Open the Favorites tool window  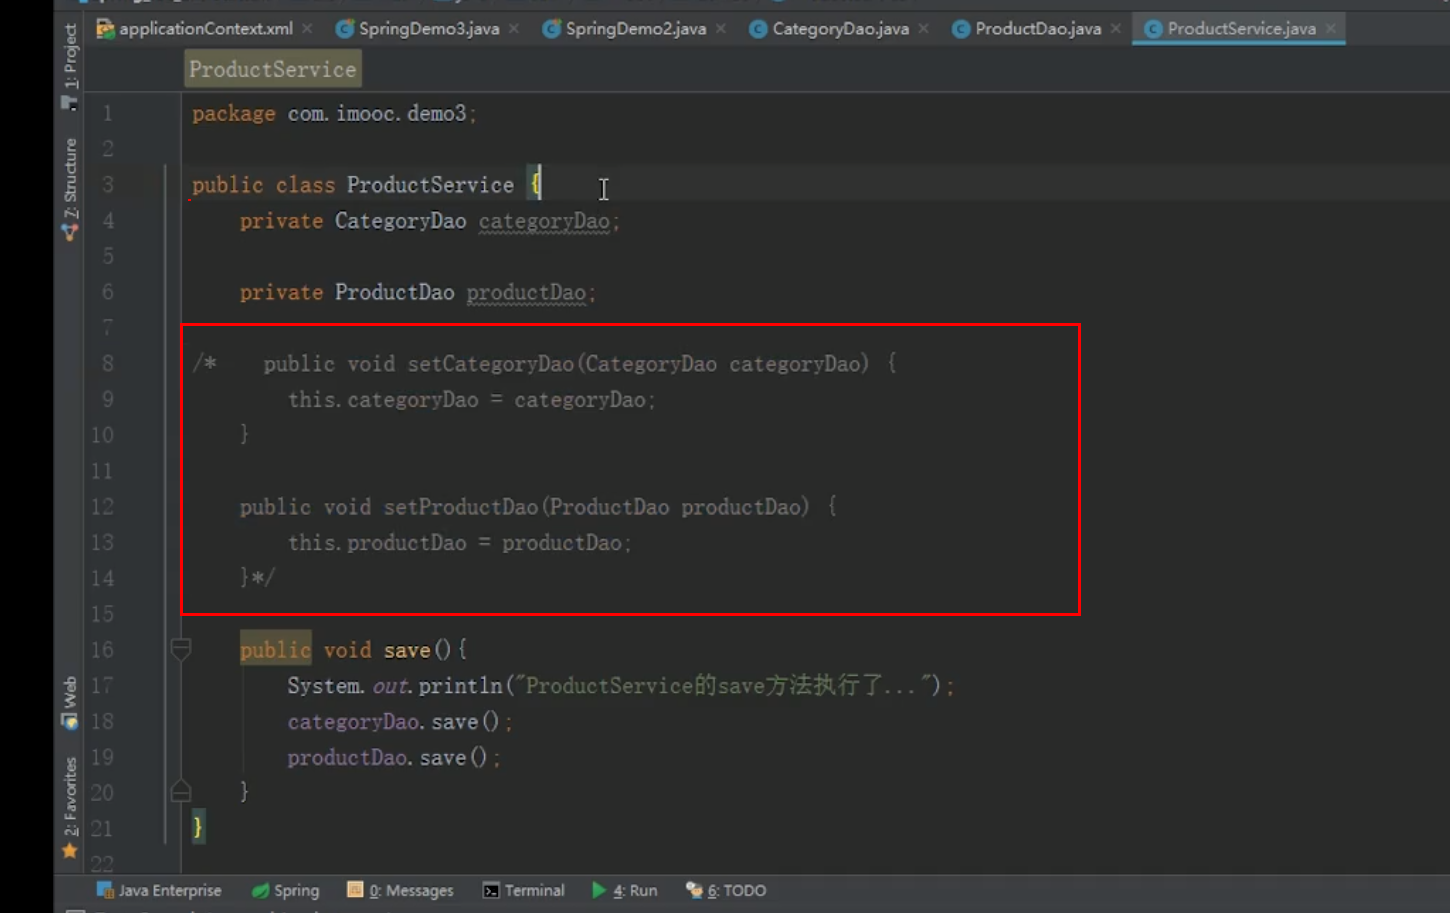70,796
